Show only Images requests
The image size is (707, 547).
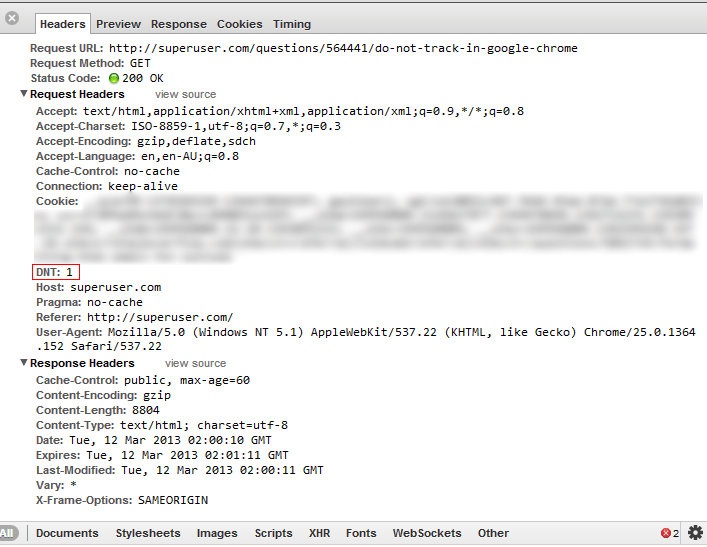coord(217,533)
